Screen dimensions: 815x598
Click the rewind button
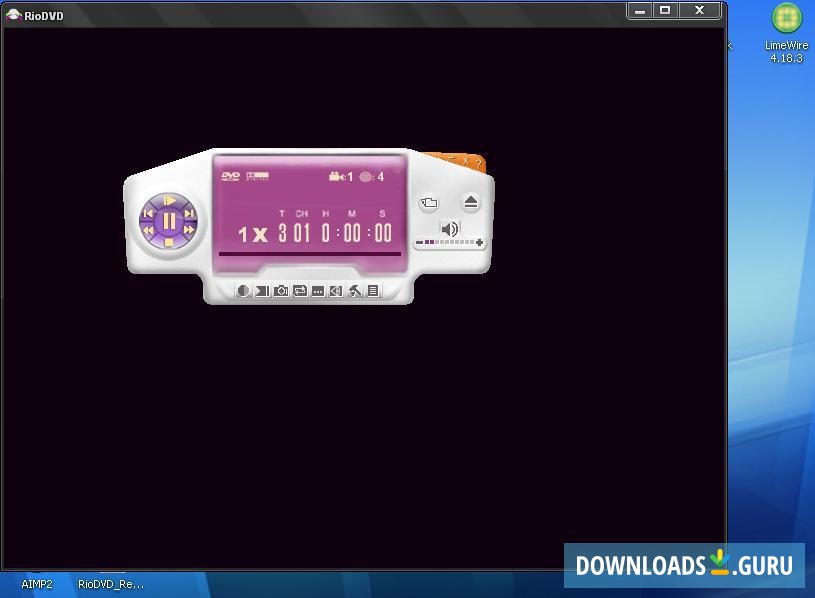coord(149,230)
